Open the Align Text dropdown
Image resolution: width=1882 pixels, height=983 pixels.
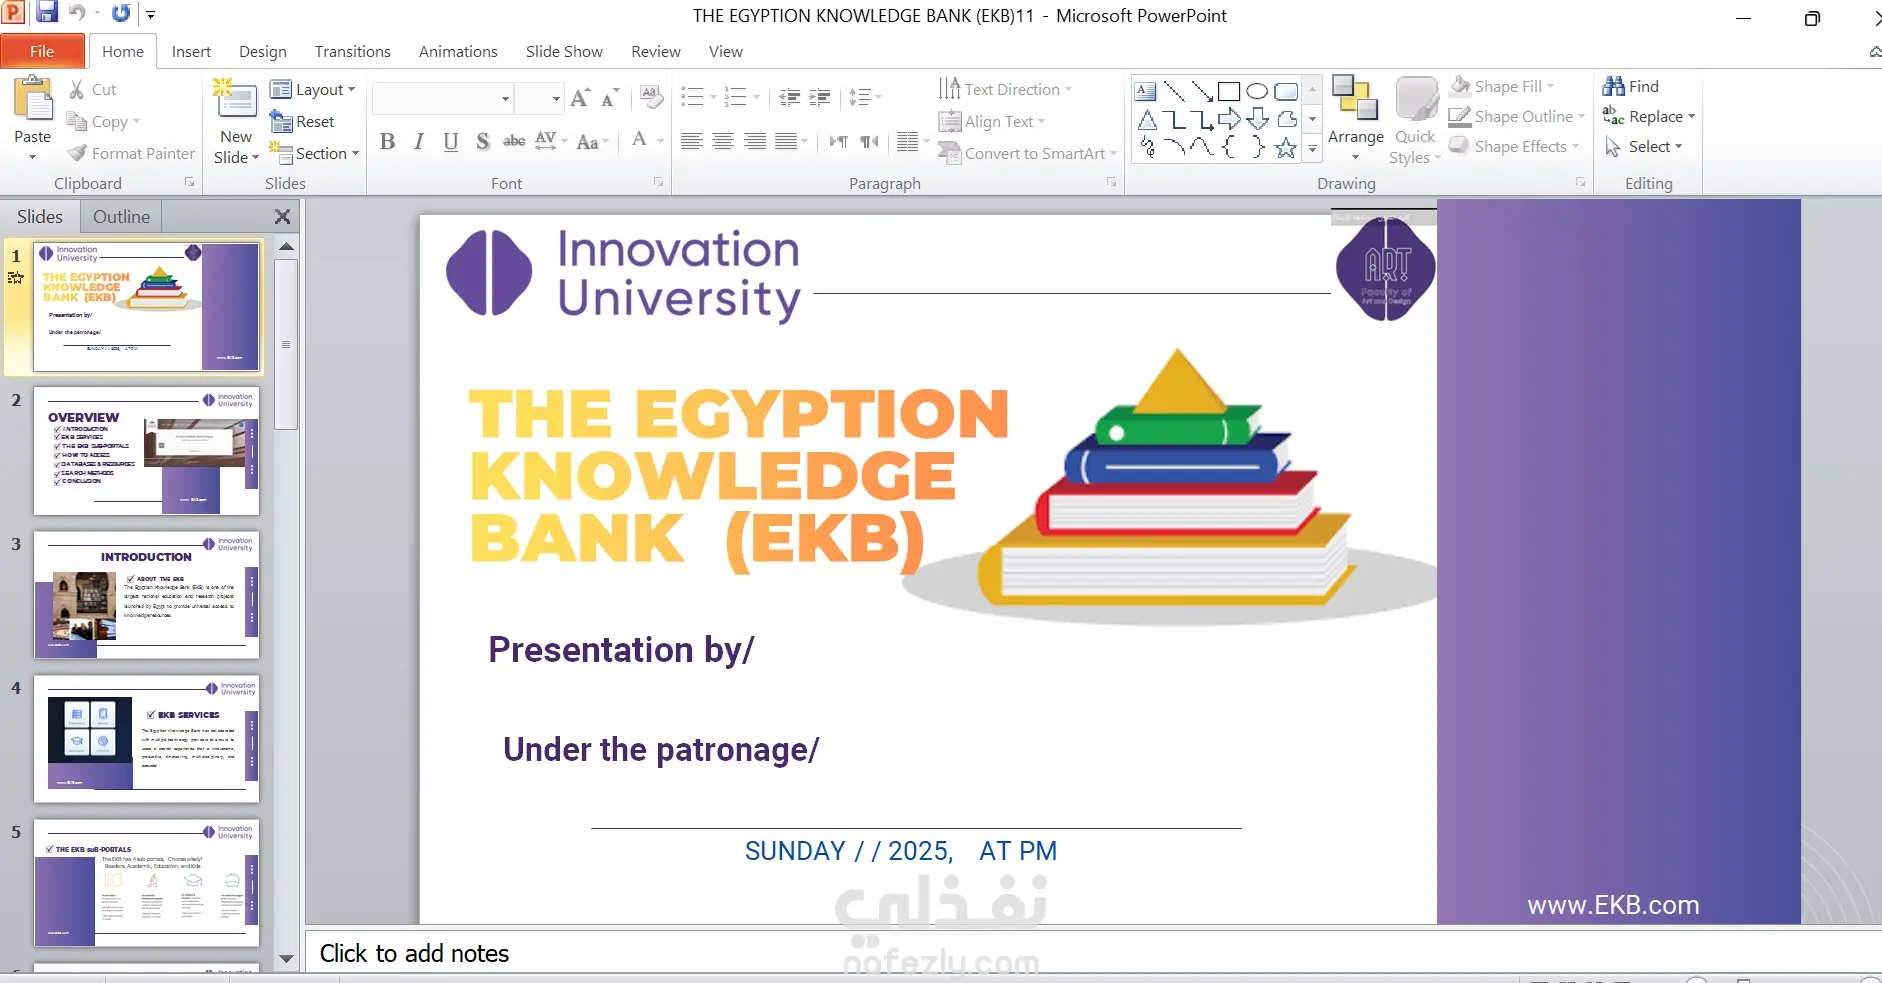coord(991,121)
